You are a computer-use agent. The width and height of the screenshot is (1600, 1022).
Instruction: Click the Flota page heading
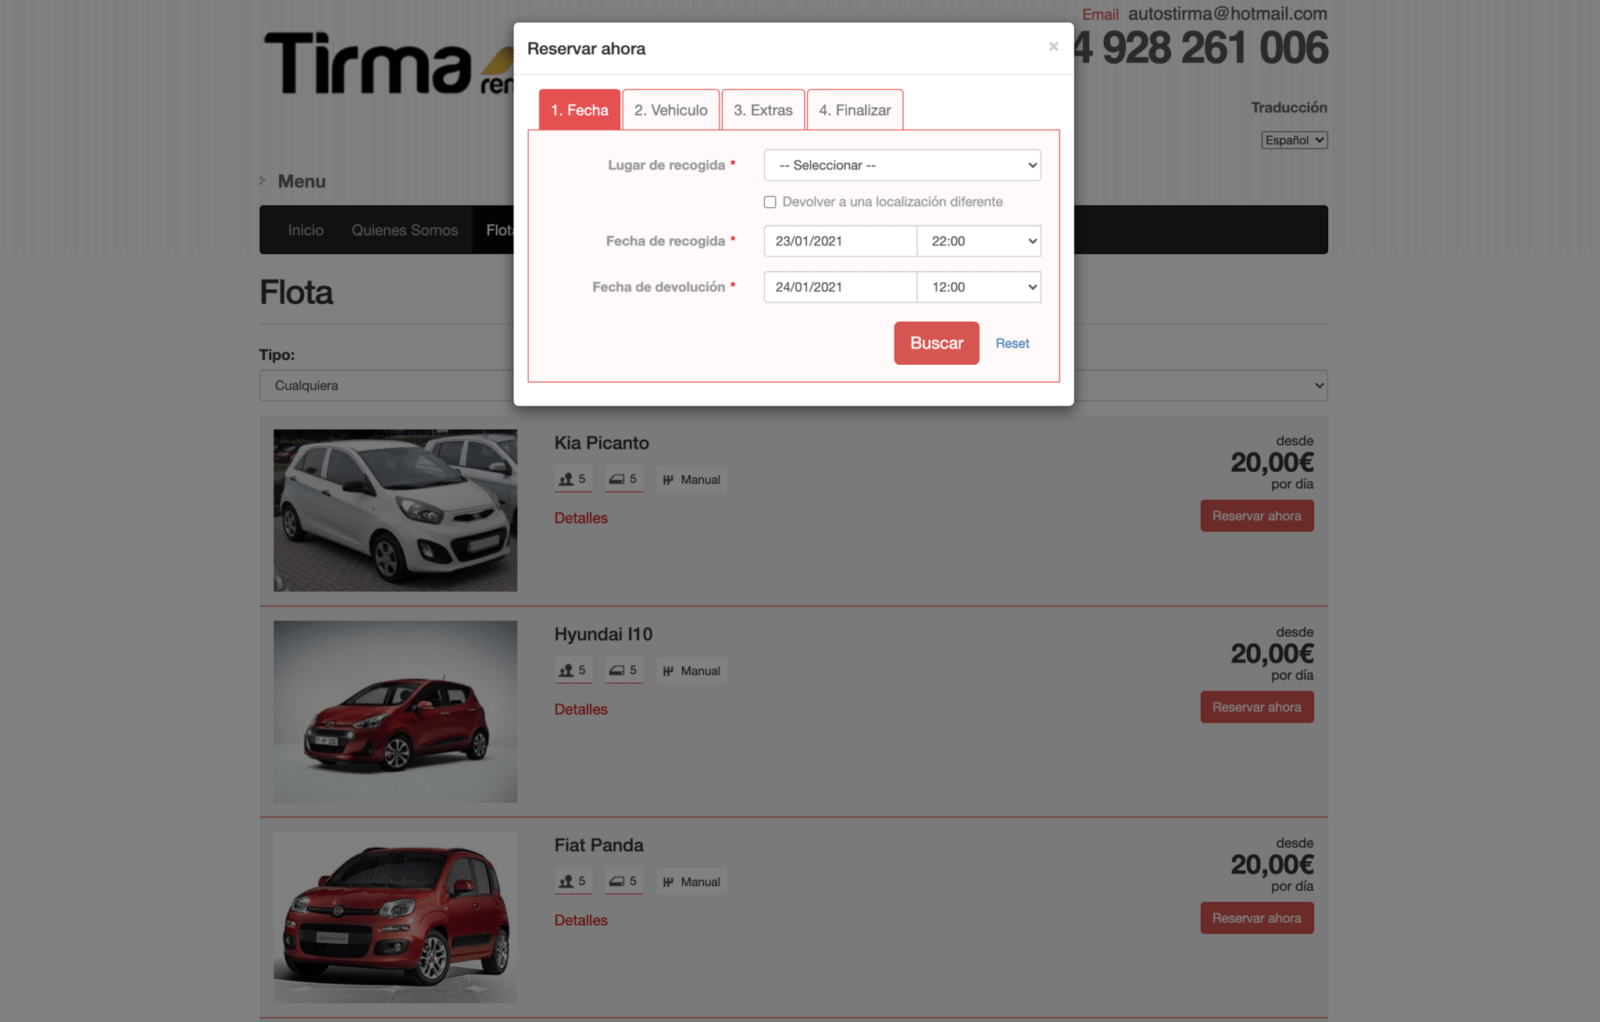296,292
